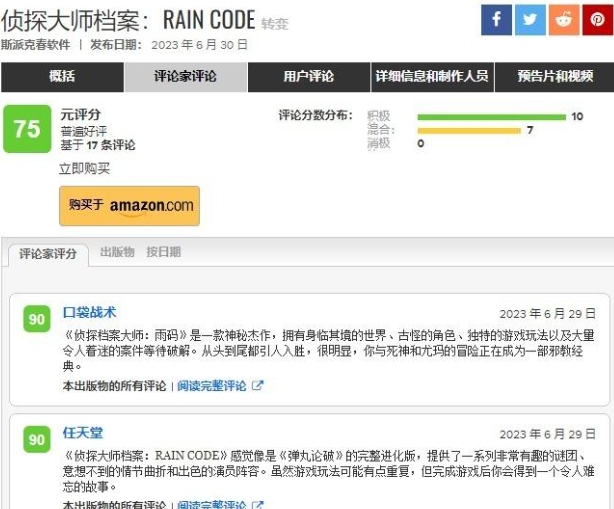The height and width of the screenshot is (509, 614).
Task: Share the page on Reddit
Action: (x=564, y=20)
